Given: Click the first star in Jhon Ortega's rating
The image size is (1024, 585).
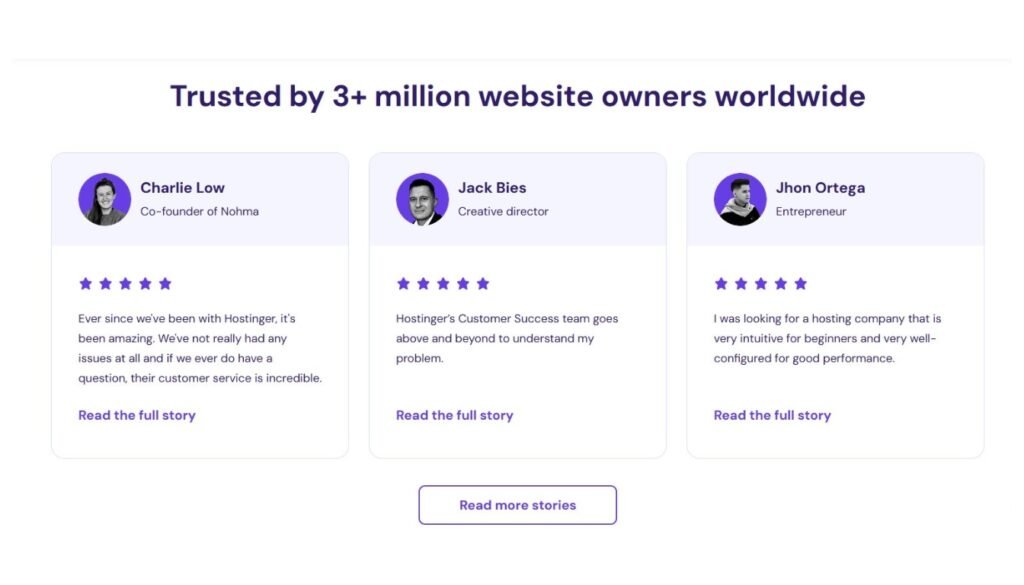Looking at the screenshot, I should (721, 284).
